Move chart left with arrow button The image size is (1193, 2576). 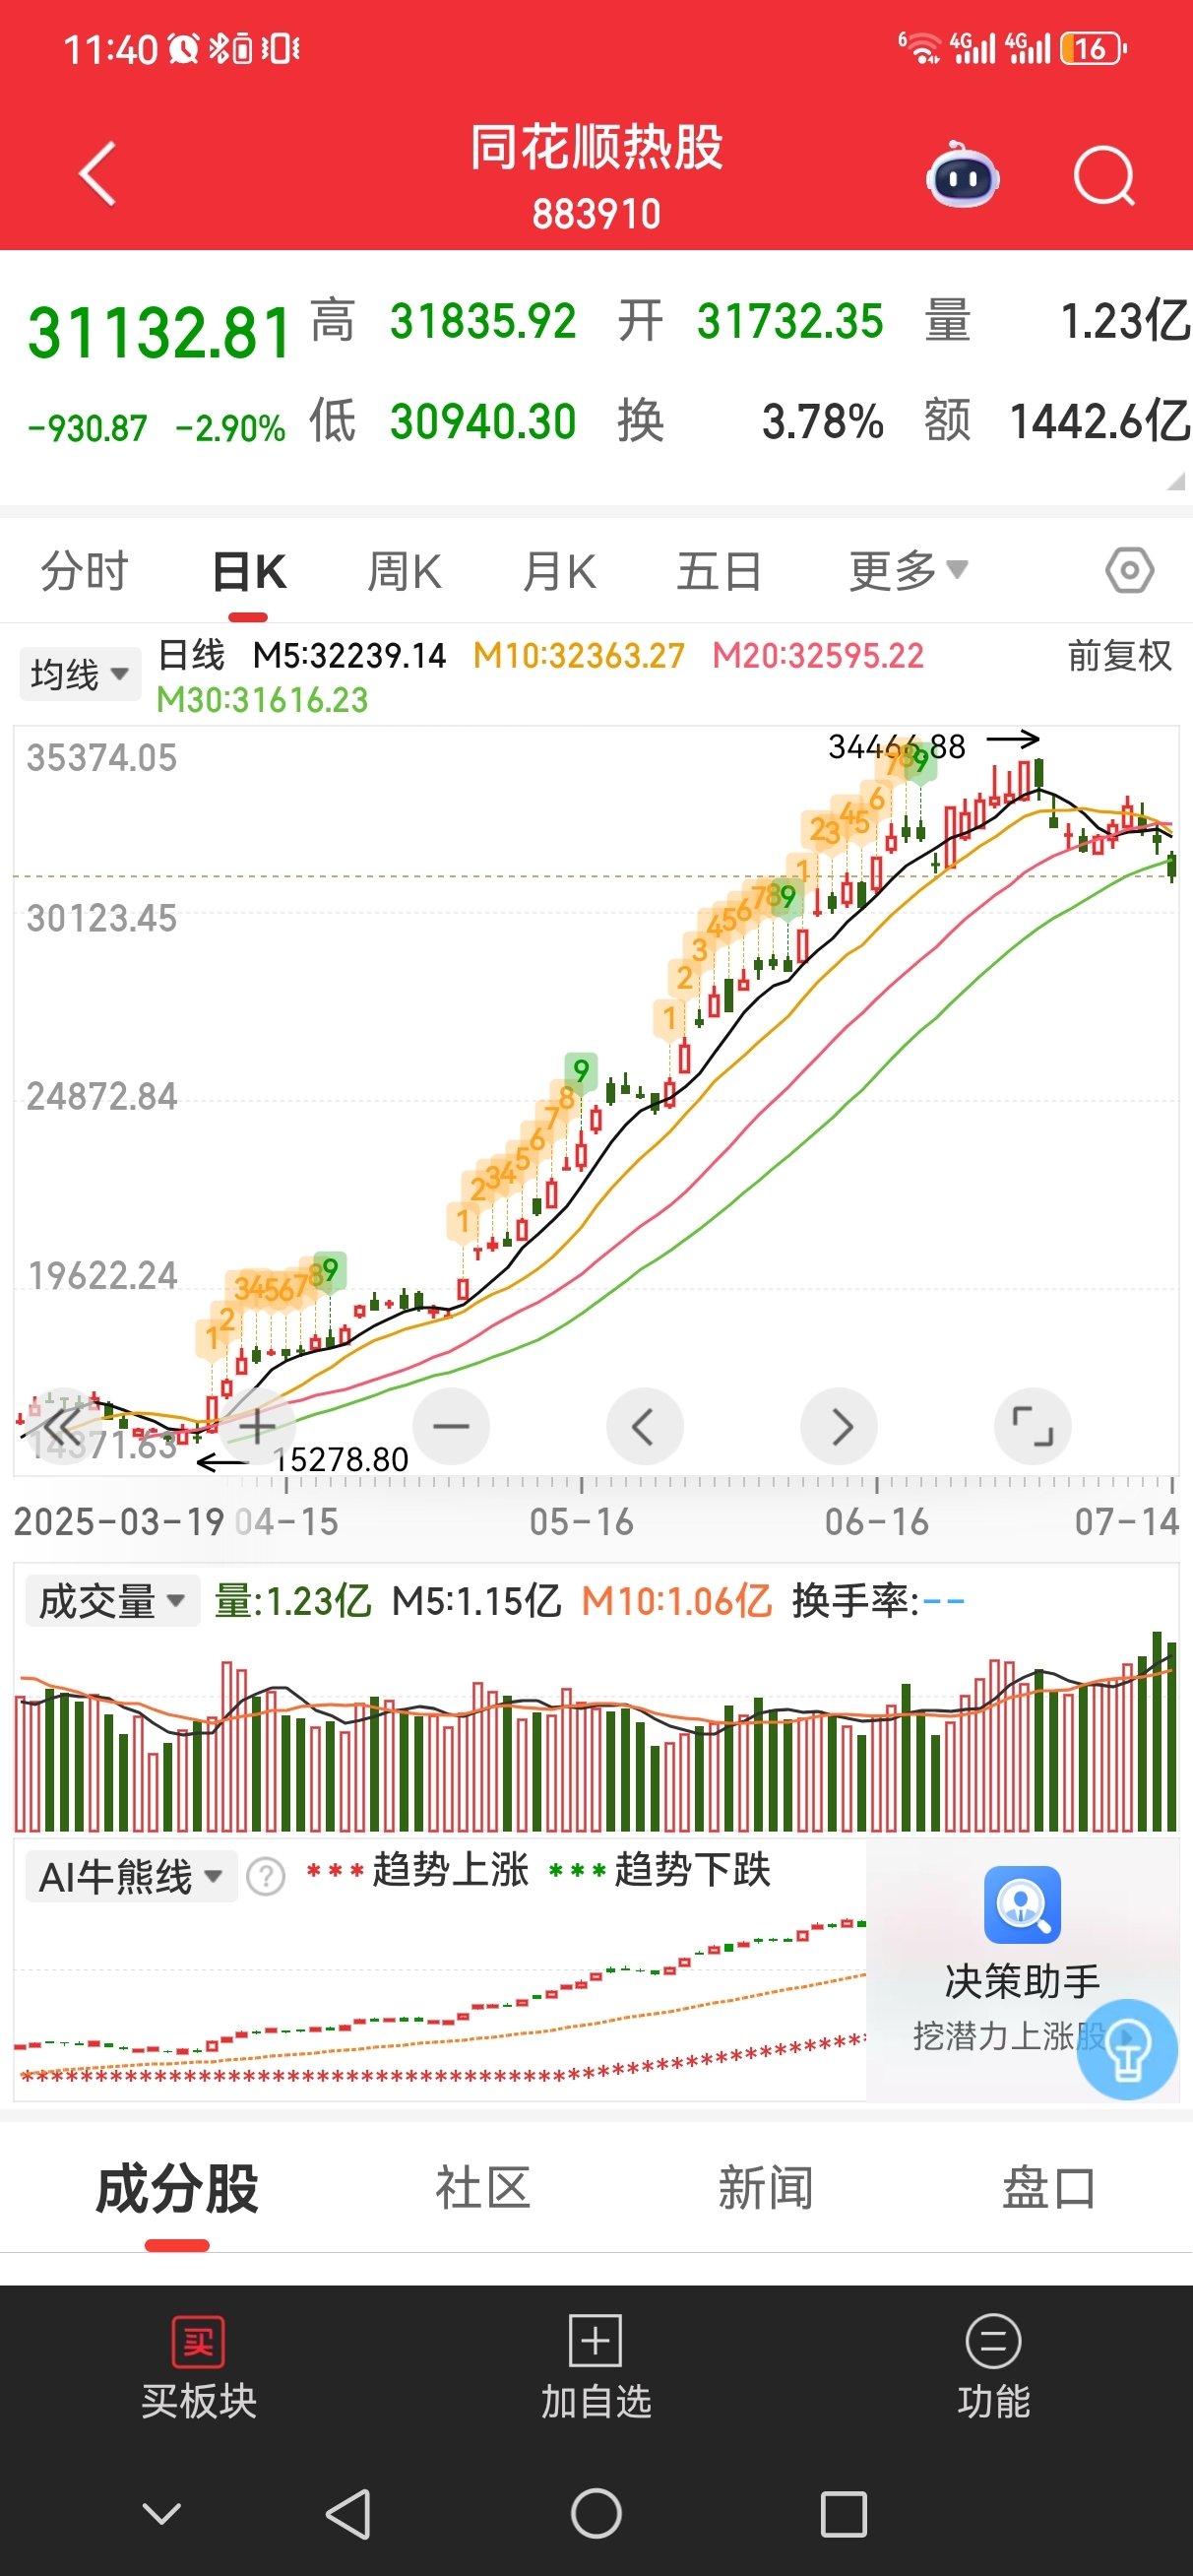(645, 1427)
